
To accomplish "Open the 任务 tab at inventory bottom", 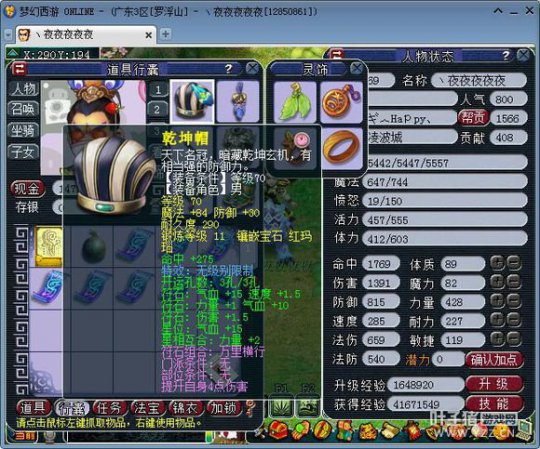I will point(109,408).
